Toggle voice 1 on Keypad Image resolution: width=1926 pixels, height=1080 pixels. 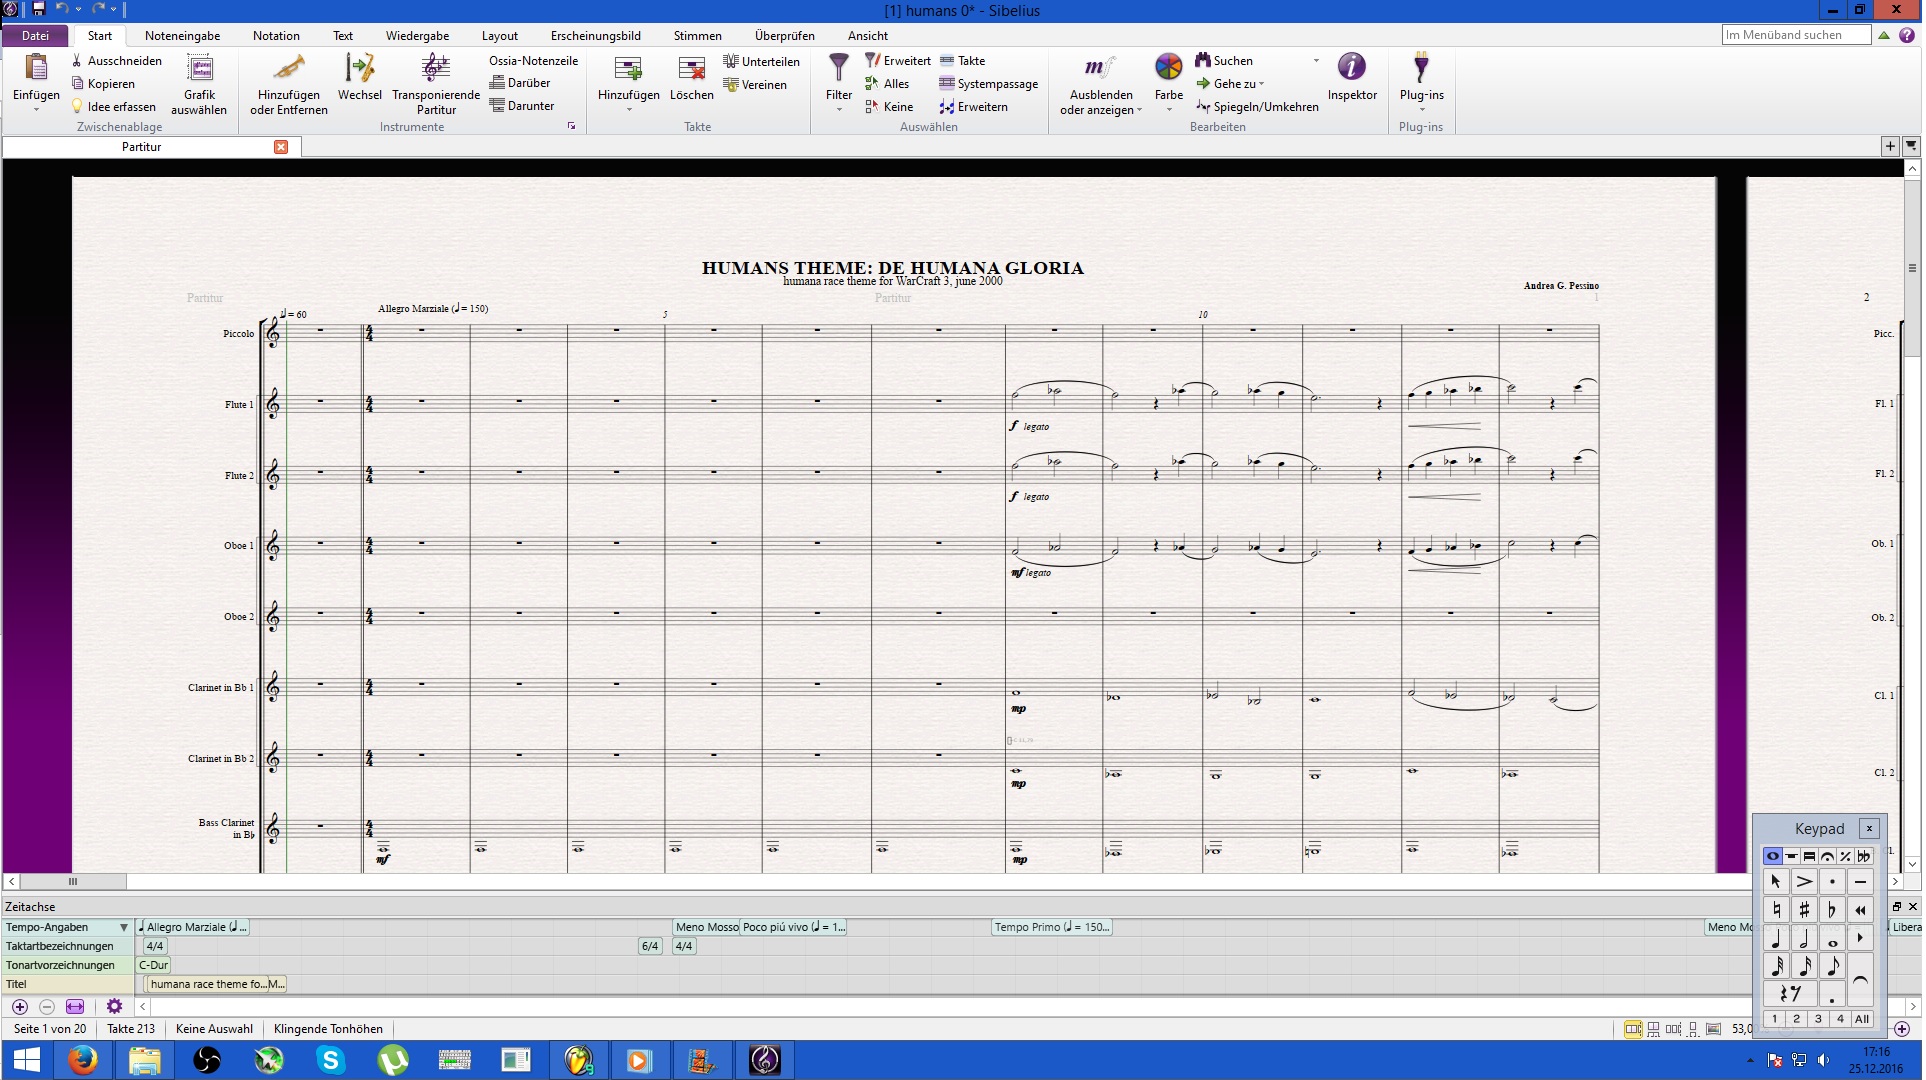[x=1774, y=1019]
